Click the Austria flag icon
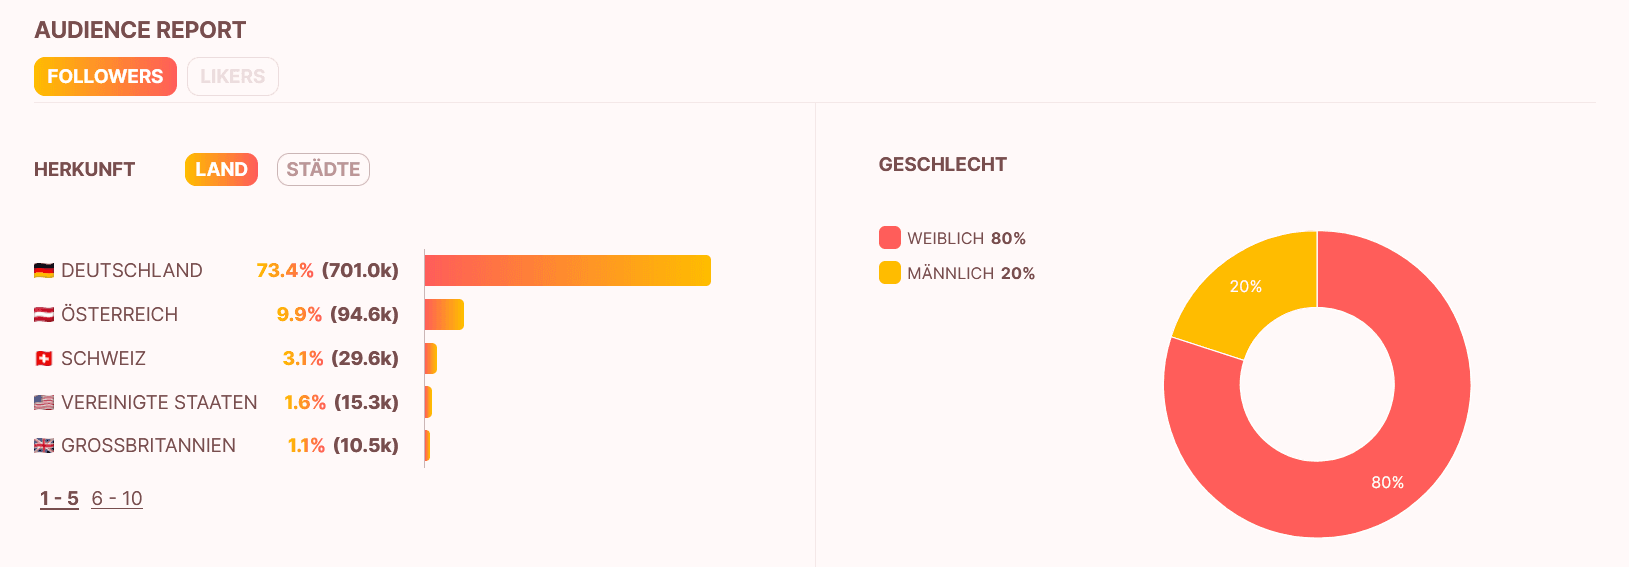The width and height of the screenshot is (1629, 567). (44, 315)
